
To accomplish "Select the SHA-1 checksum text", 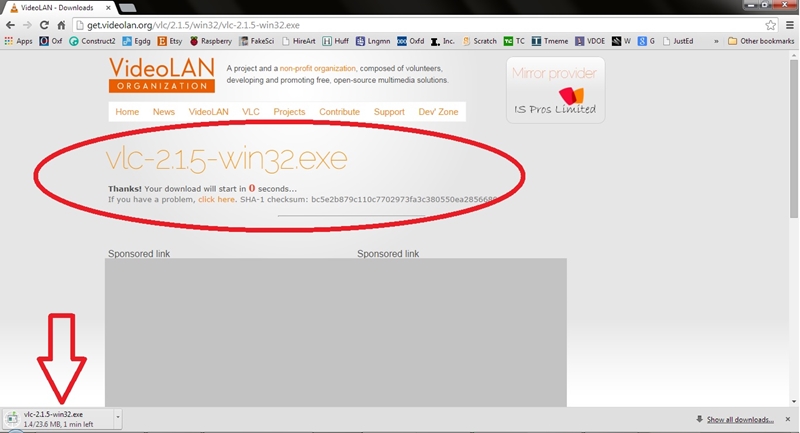I will 369,199.
